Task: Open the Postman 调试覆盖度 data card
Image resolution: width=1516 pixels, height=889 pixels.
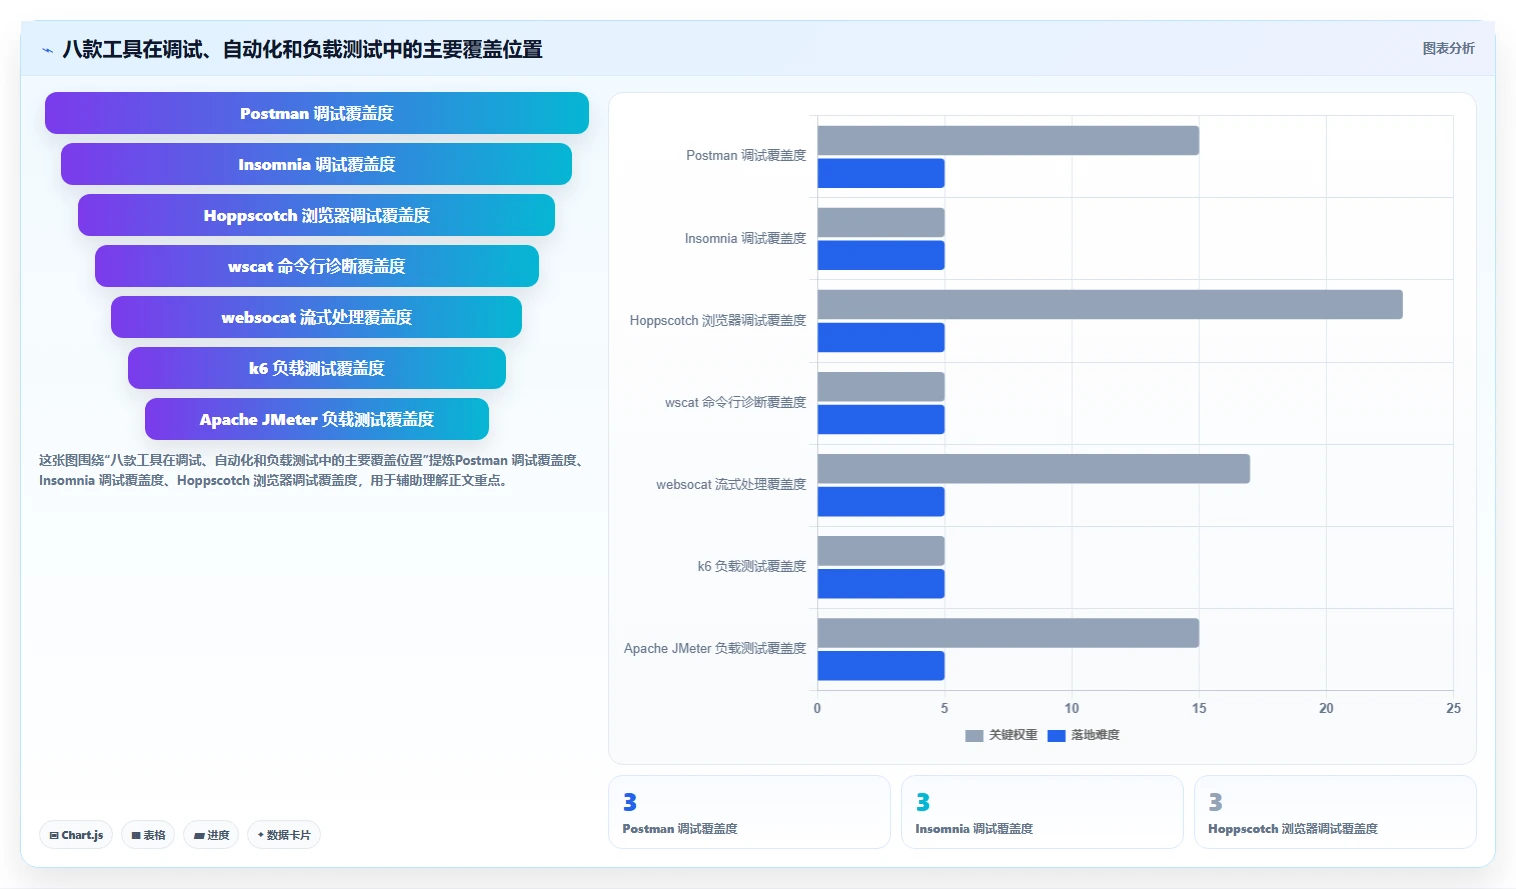Action: click(x=749, y=812)
